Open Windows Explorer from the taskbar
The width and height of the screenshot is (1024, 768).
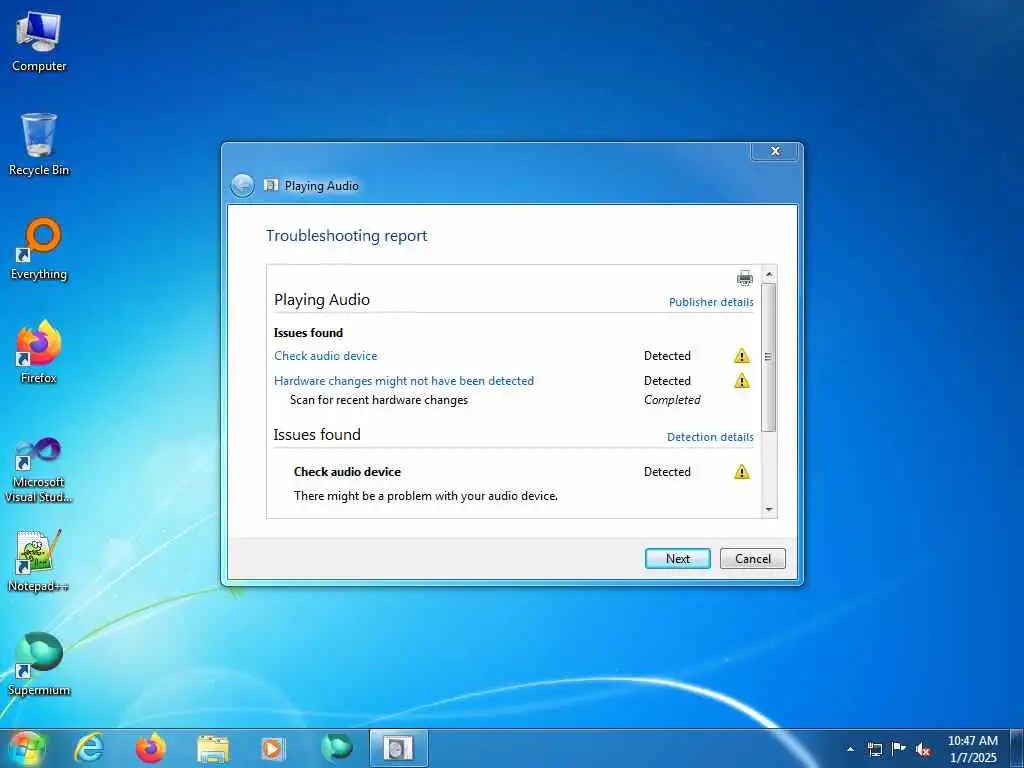pos(212,748)
